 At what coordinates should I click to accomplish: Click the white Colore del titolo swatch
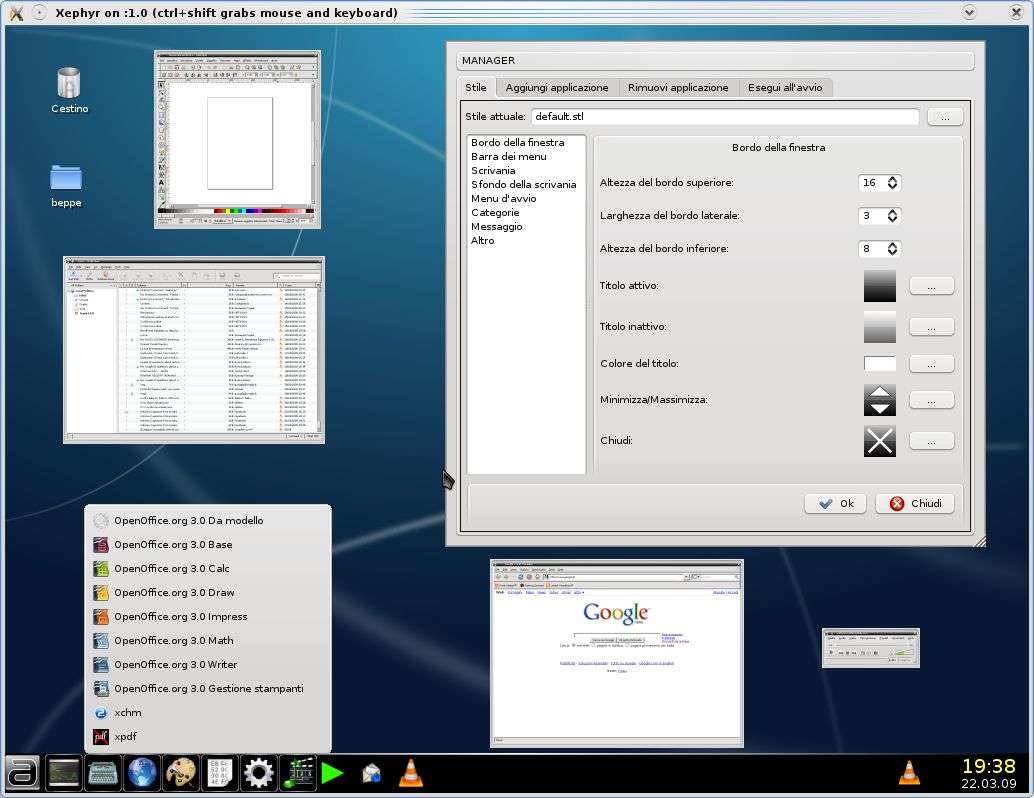coord(879,364)
